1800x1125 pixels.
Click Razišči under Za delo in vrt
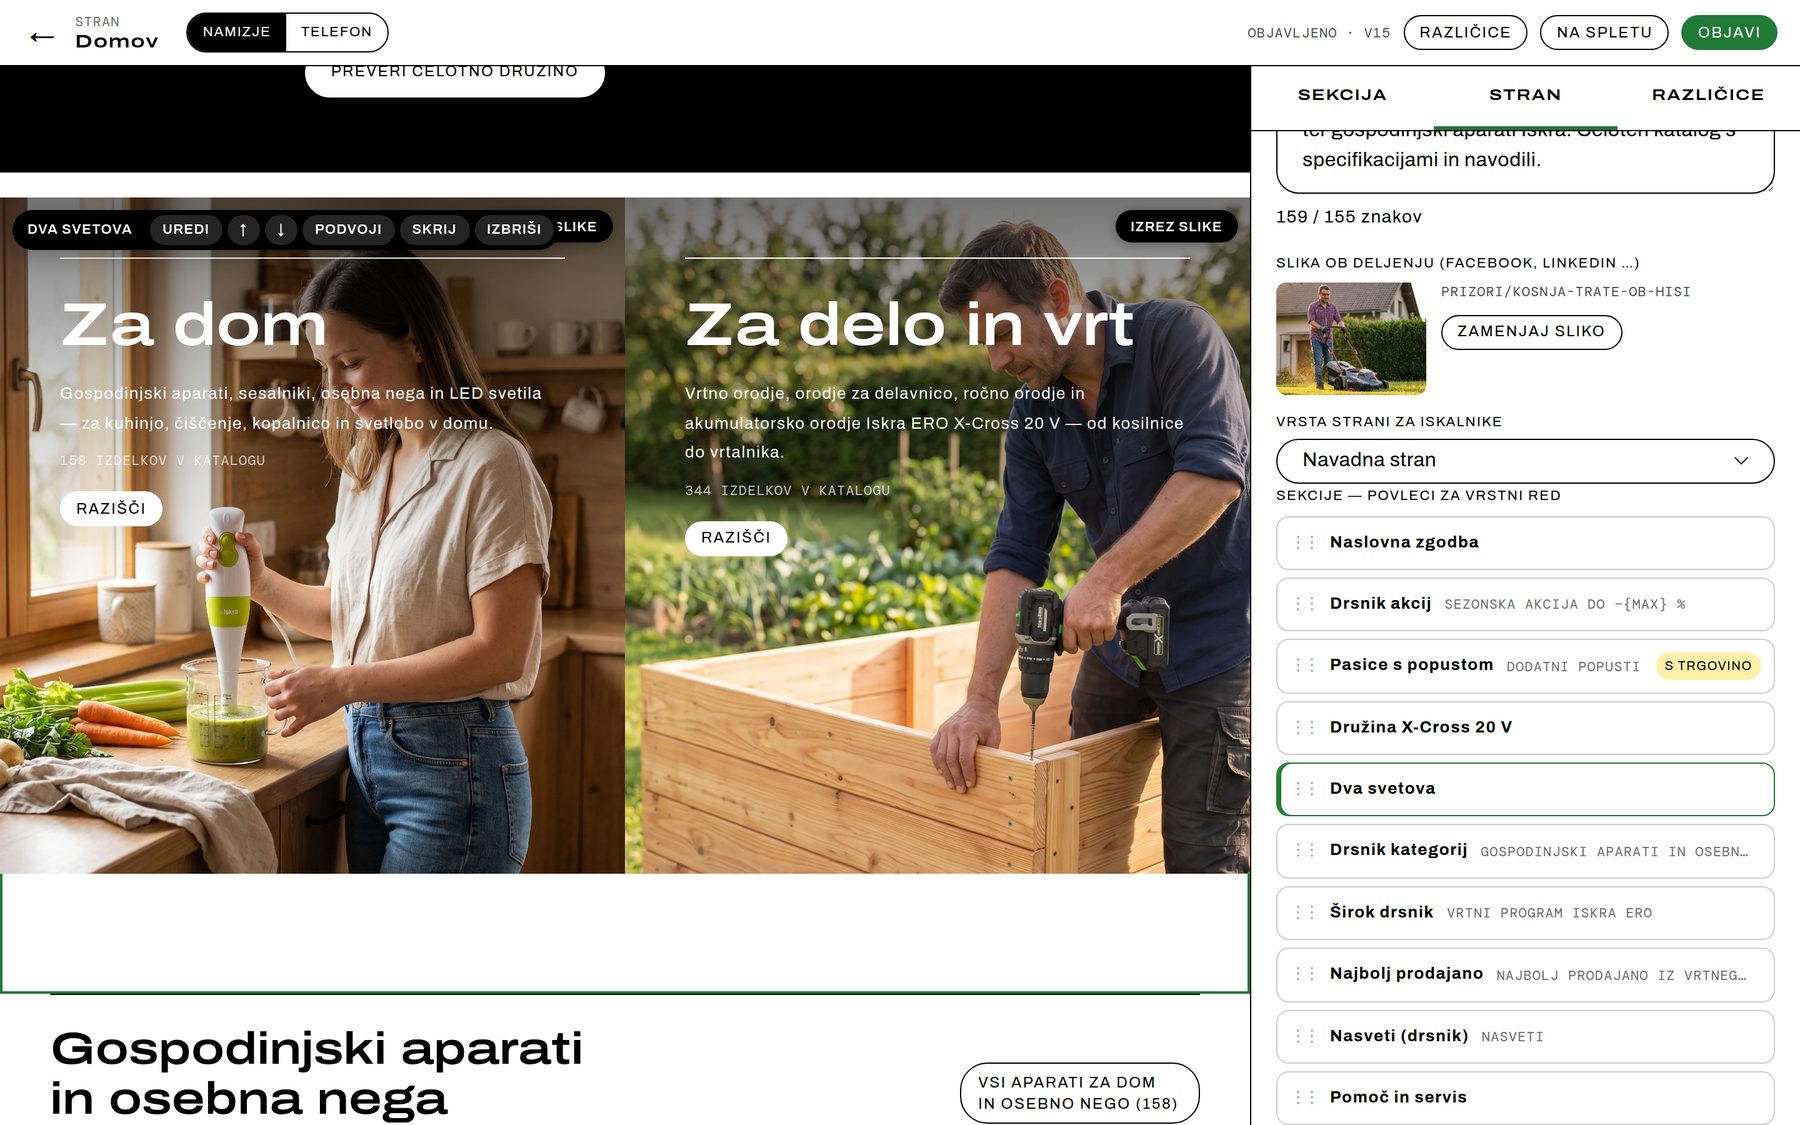(x=736, y=538)
